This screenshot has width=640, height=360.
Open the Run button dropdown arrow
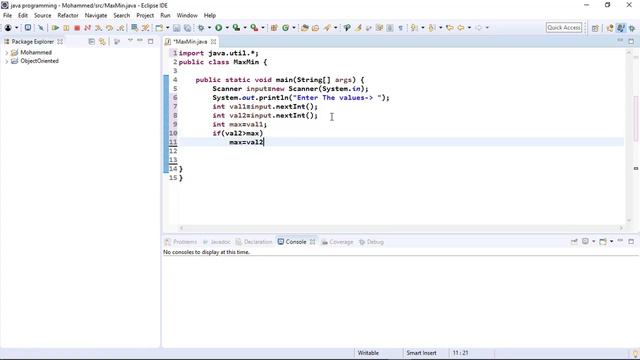[x=227, y=28]
